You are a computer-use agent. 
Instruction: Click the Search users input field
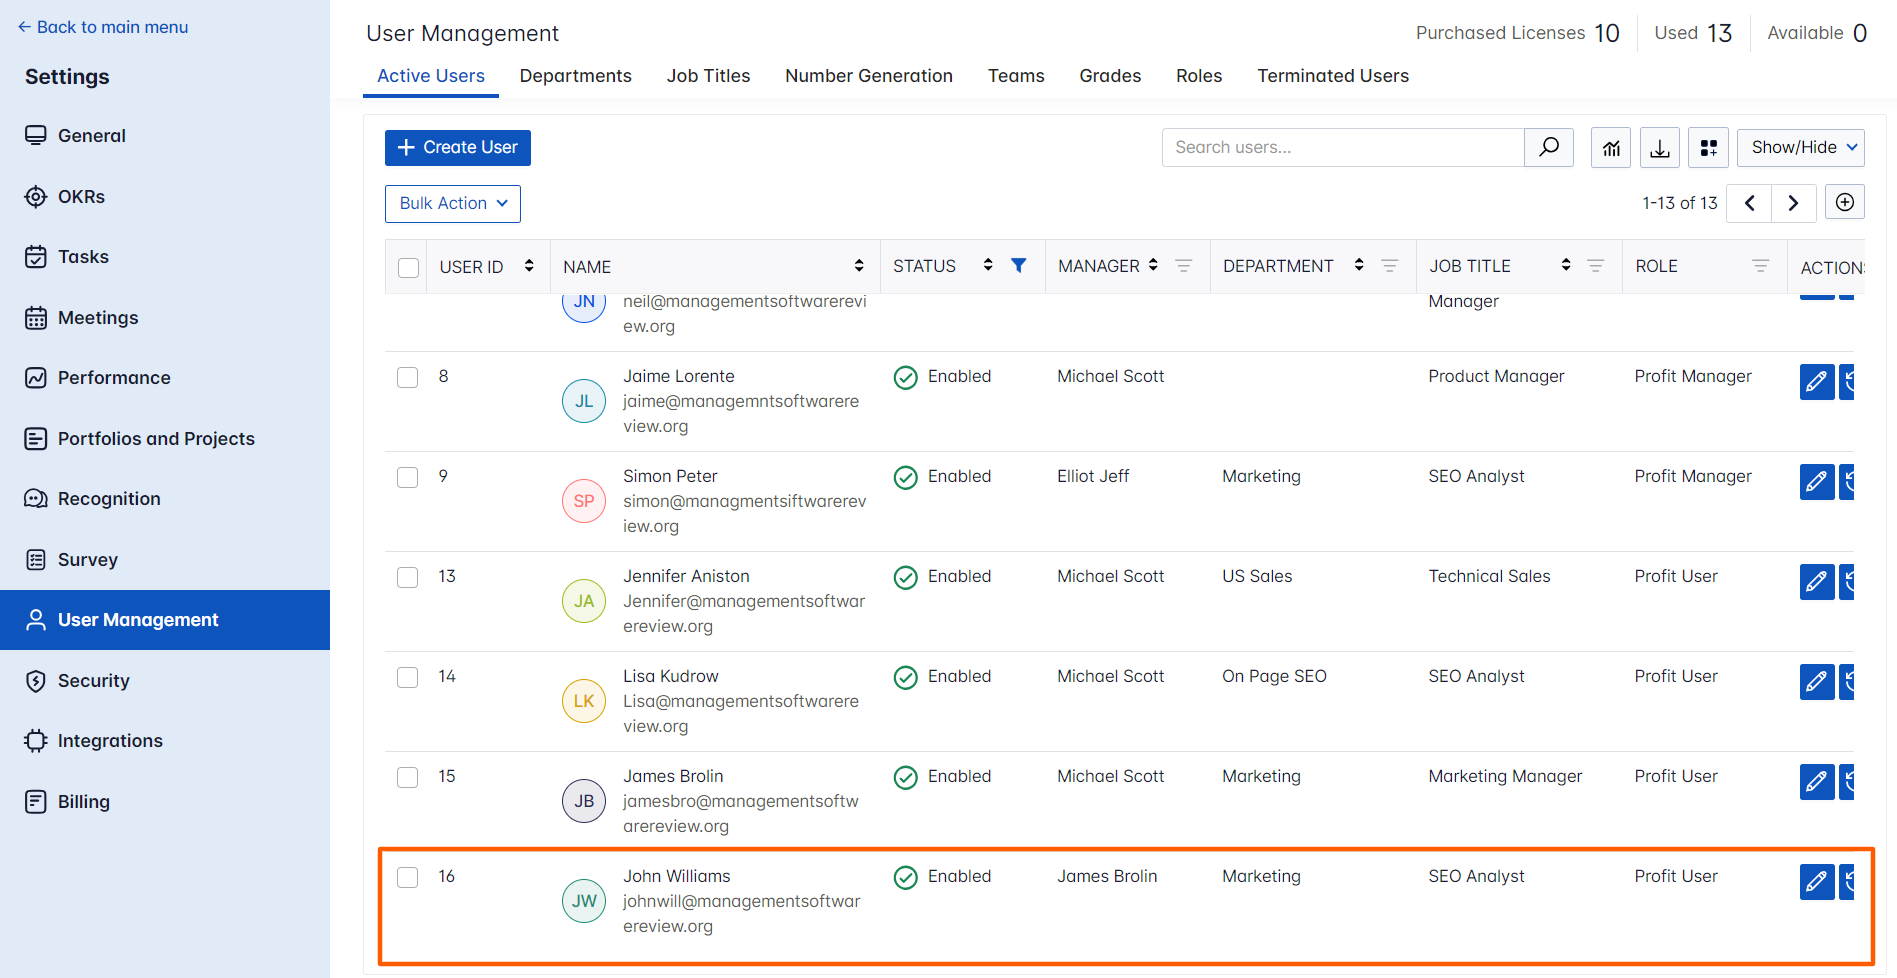point(1342,147)
